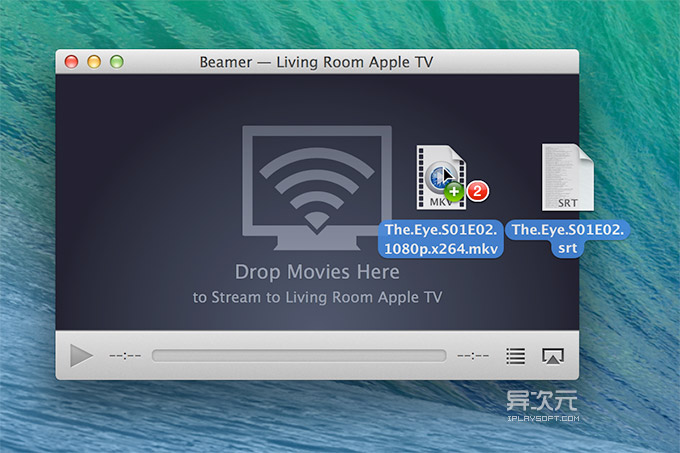Select the The.Eye.S01E02.1080p.x264.mkv filename label
Viewport: 680px width, 453px height.
[x=441, y=239]
